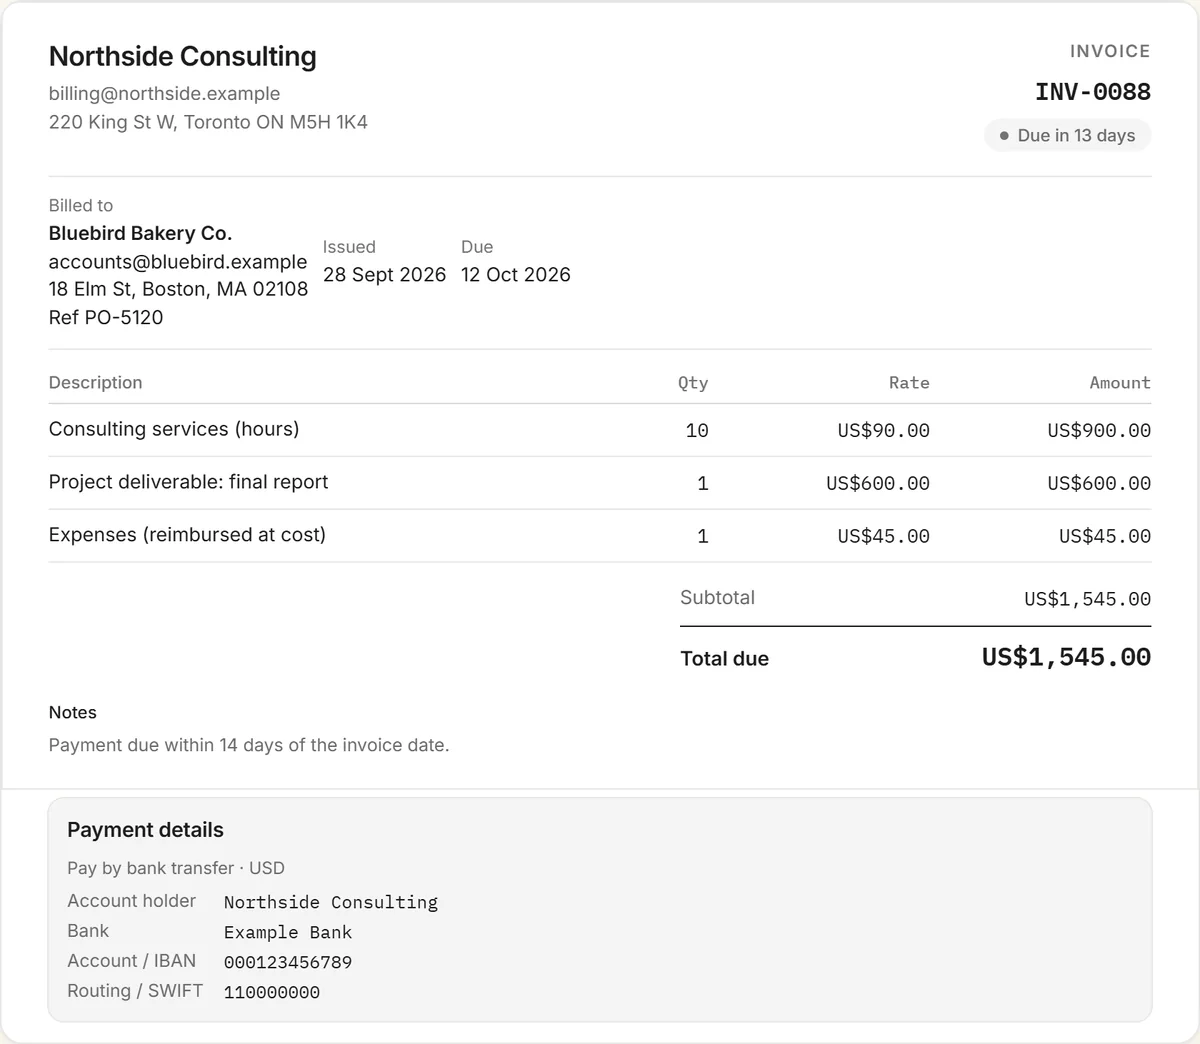Click the Routing / SWIFT label
This screenshot has height=1044, width=1200.
pos(135,991)
